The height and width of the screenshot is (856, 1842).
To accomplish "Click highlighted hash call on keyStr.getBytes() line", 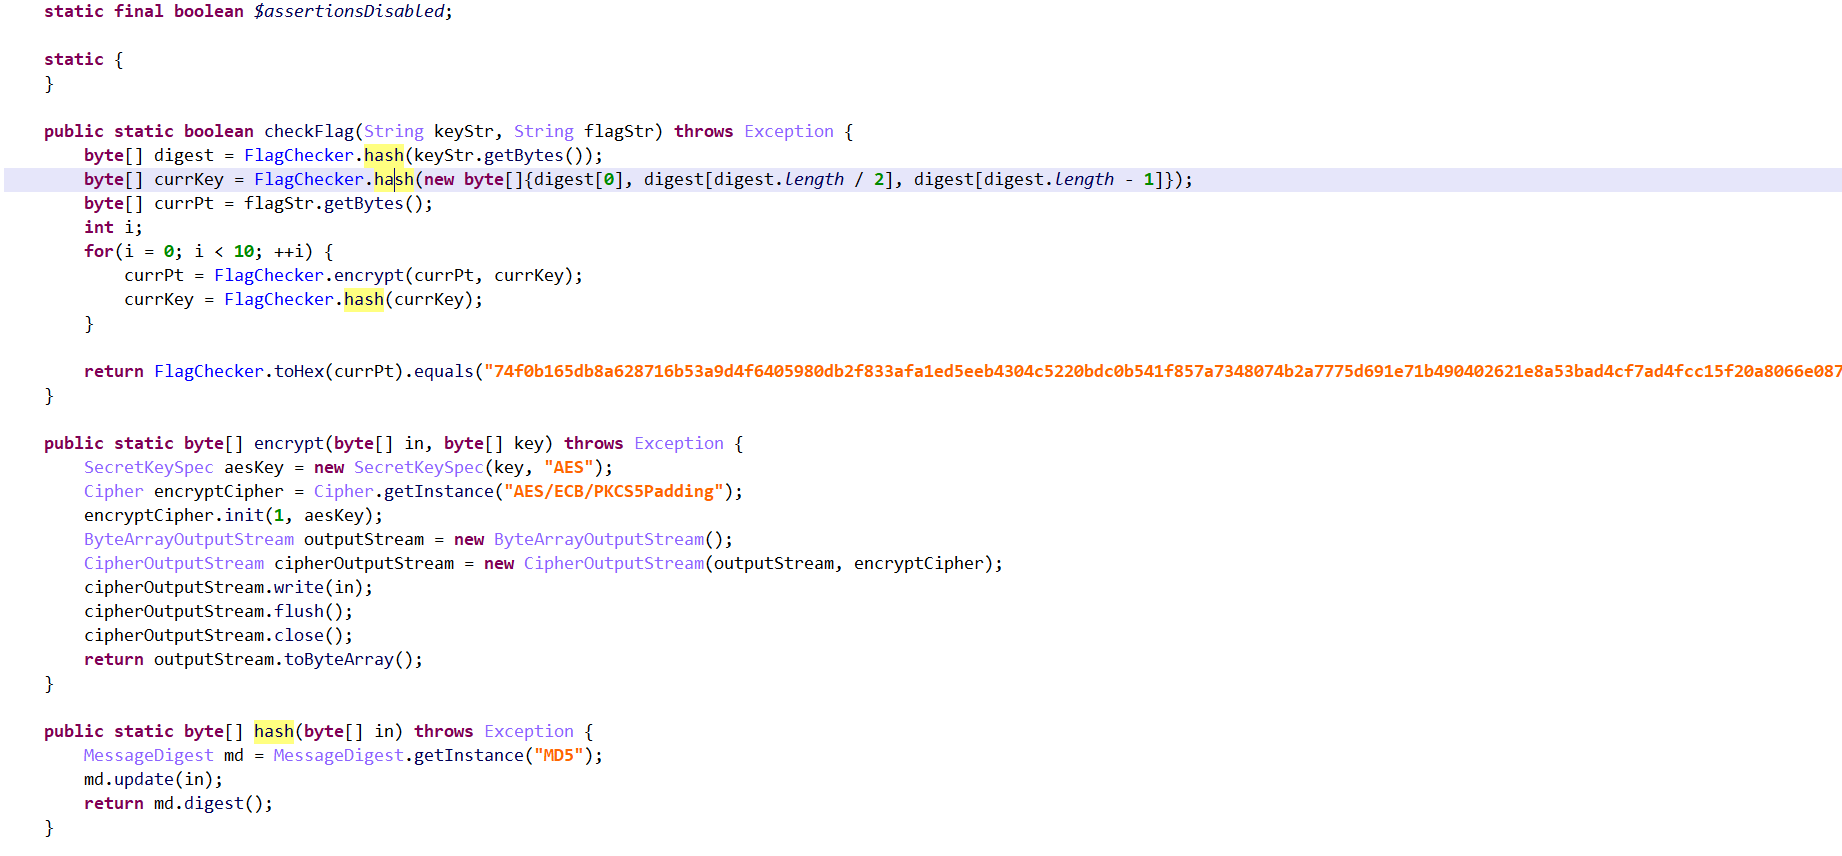I will click(x=383, y=155).
